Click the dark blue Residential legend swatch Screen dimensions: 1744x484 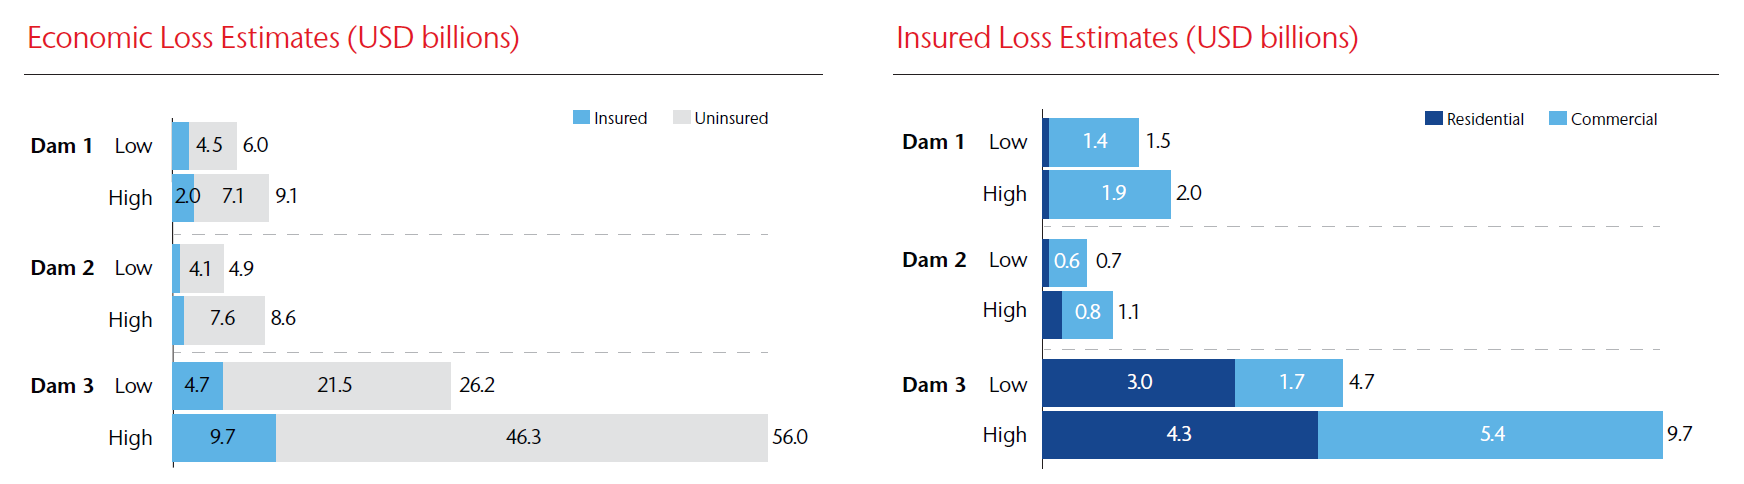(x=1434, y=119)
